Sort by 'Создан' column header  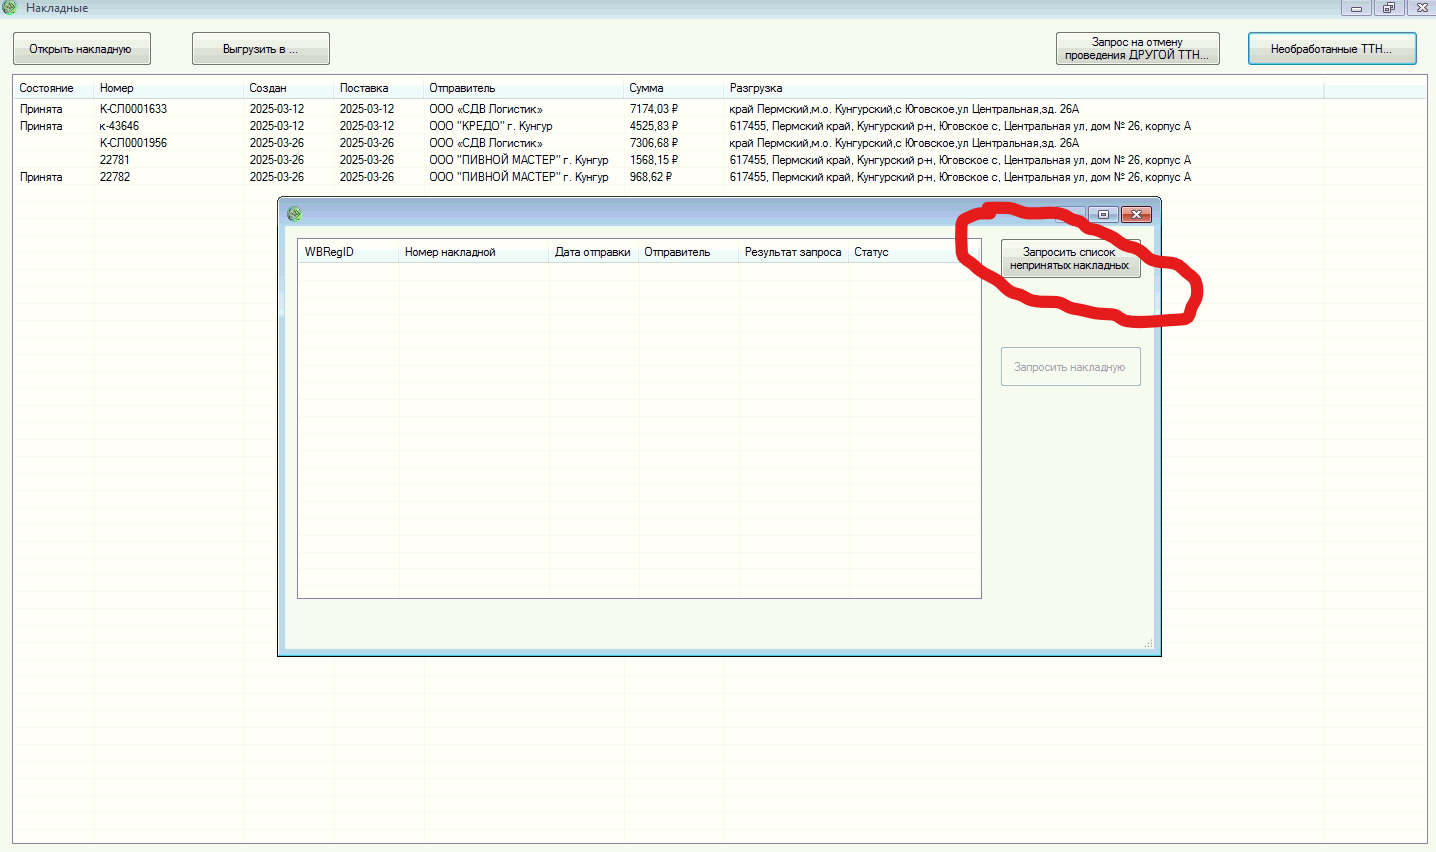(x=289, y=88)
